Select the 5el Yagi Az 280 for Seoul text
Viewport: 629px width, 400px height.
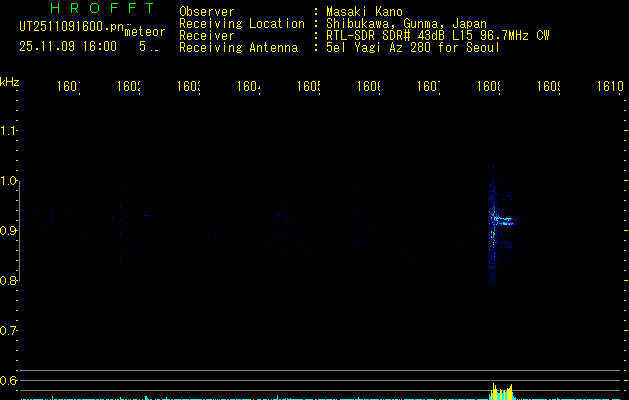tap(413, 48)
